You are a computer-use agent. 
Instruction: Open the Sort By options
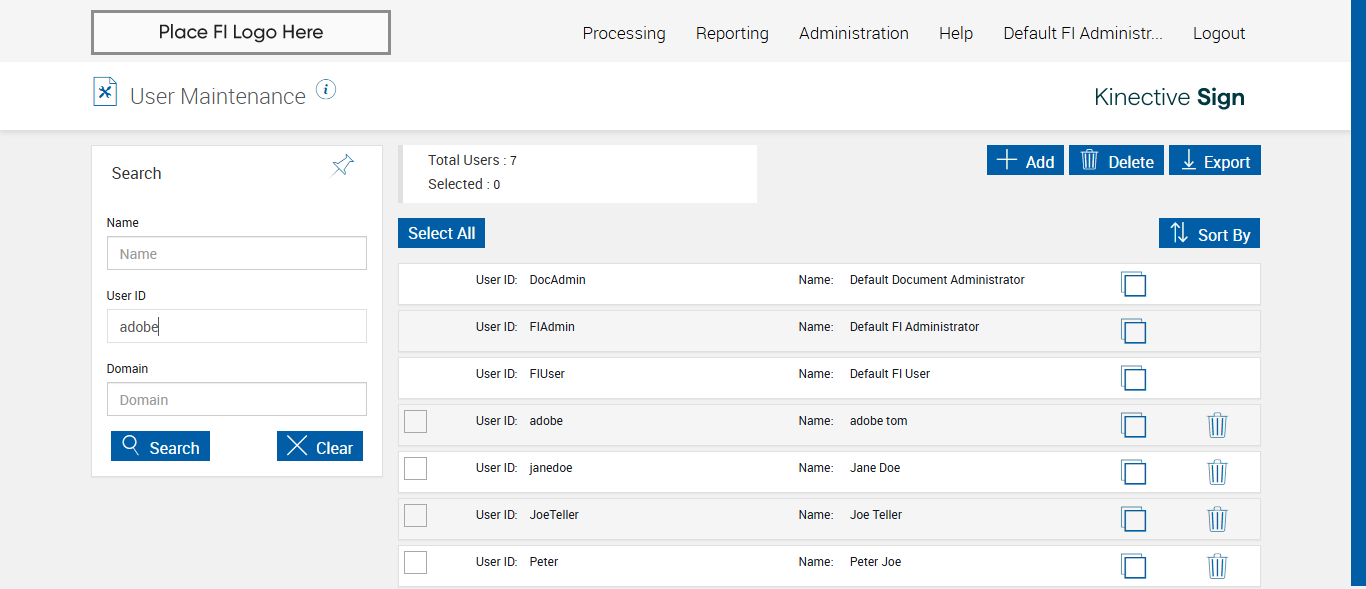[1209, 234]
